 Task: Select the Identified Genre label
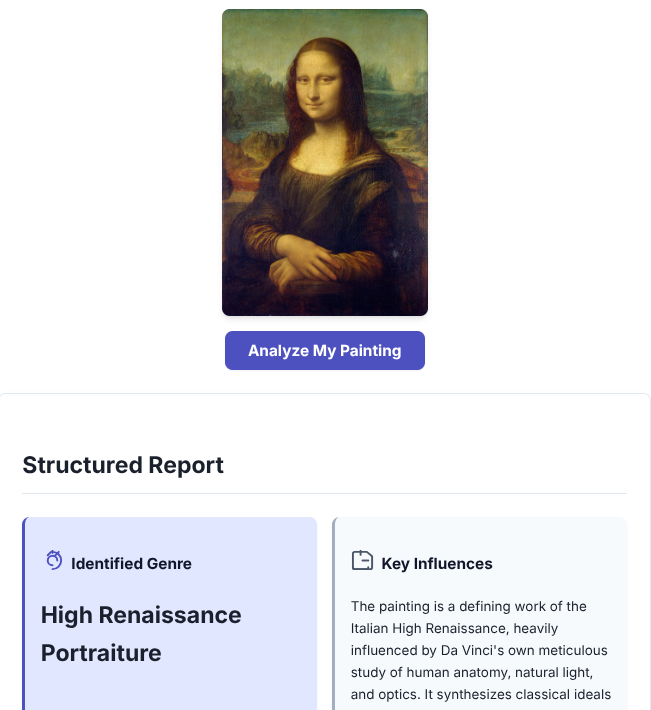(x=131, y=564)
